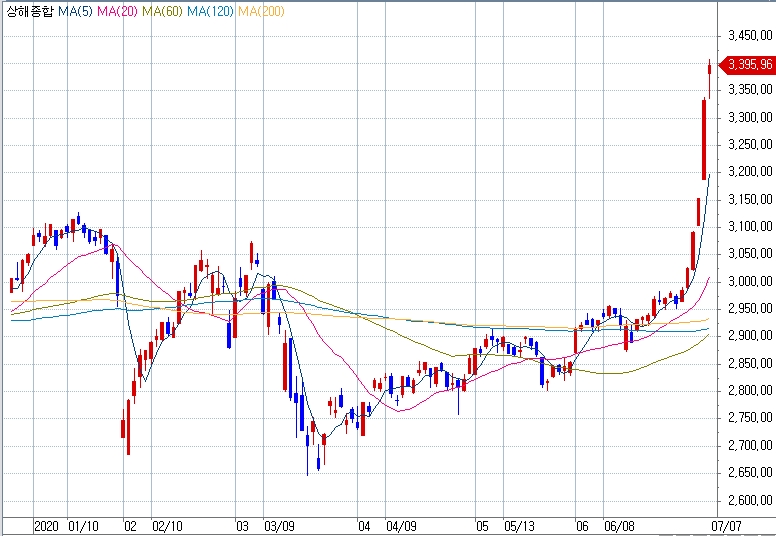Select the 2020 year marker on date axis

click(x=47, y=525)
